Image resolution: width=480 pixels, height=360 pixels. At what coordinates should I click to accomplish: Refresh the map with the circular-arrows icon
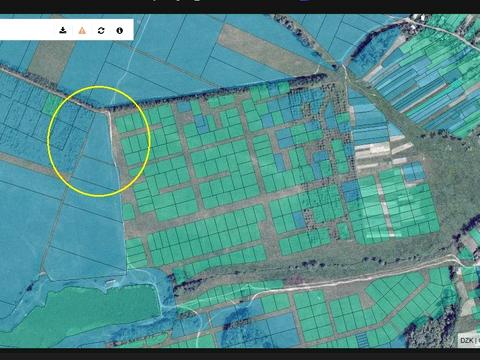click(101, 30)
